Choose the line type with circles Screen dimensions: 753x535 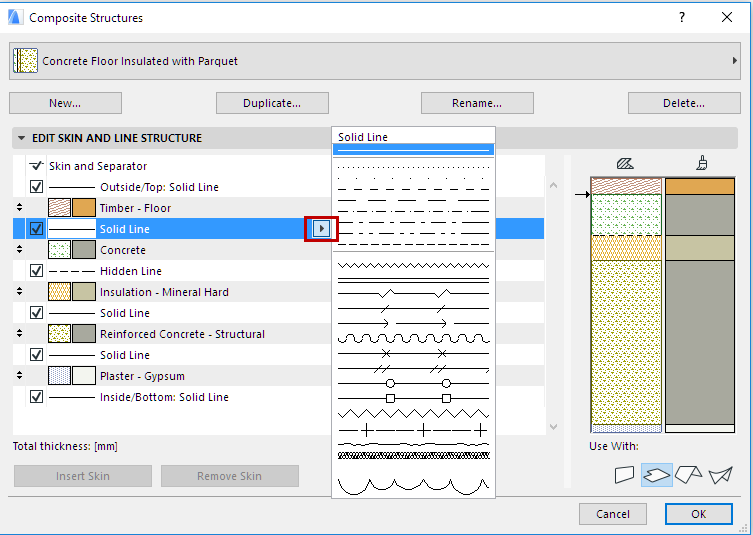pyautogui.click(x=413, y=383)
